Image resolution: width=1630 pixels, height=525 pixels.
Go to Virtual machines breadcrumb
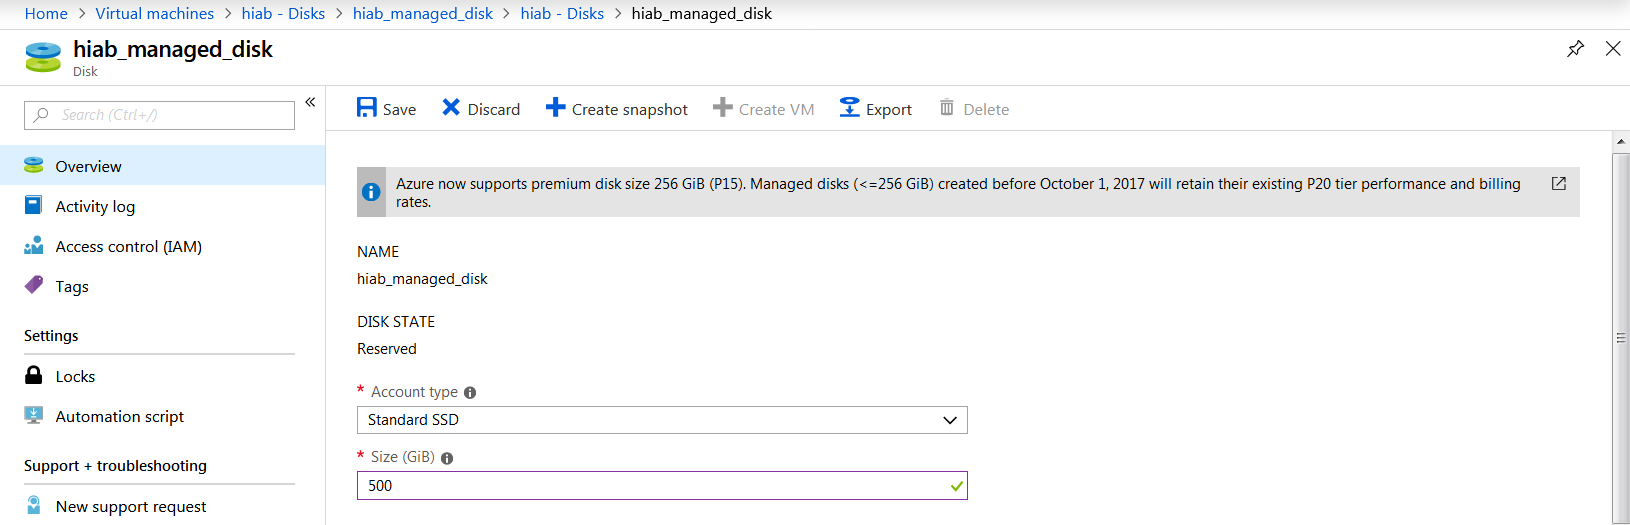pos(155,13)
